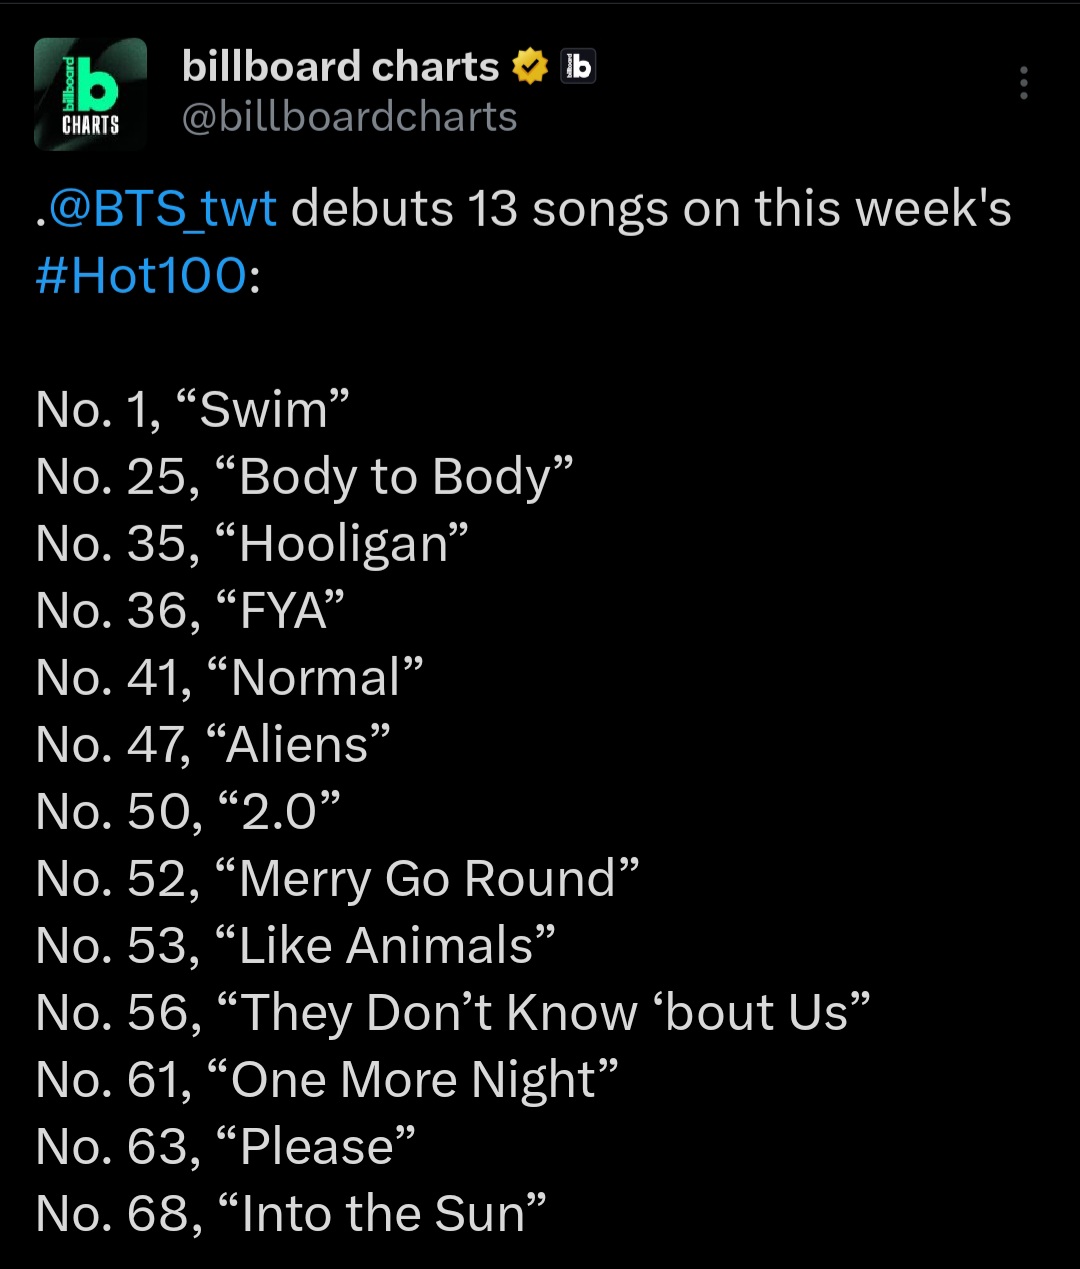Click the No. 36 "FYA" line
1080x1269 pixels.
[x=190, y=611]
